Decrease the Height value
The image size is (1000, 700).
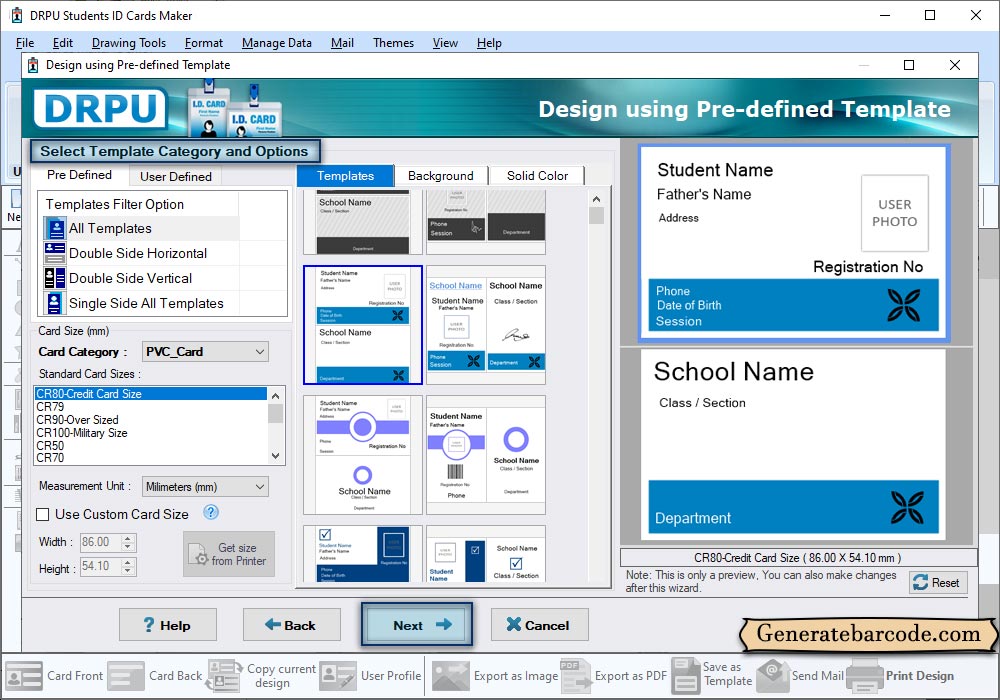[x=128, y=570]
